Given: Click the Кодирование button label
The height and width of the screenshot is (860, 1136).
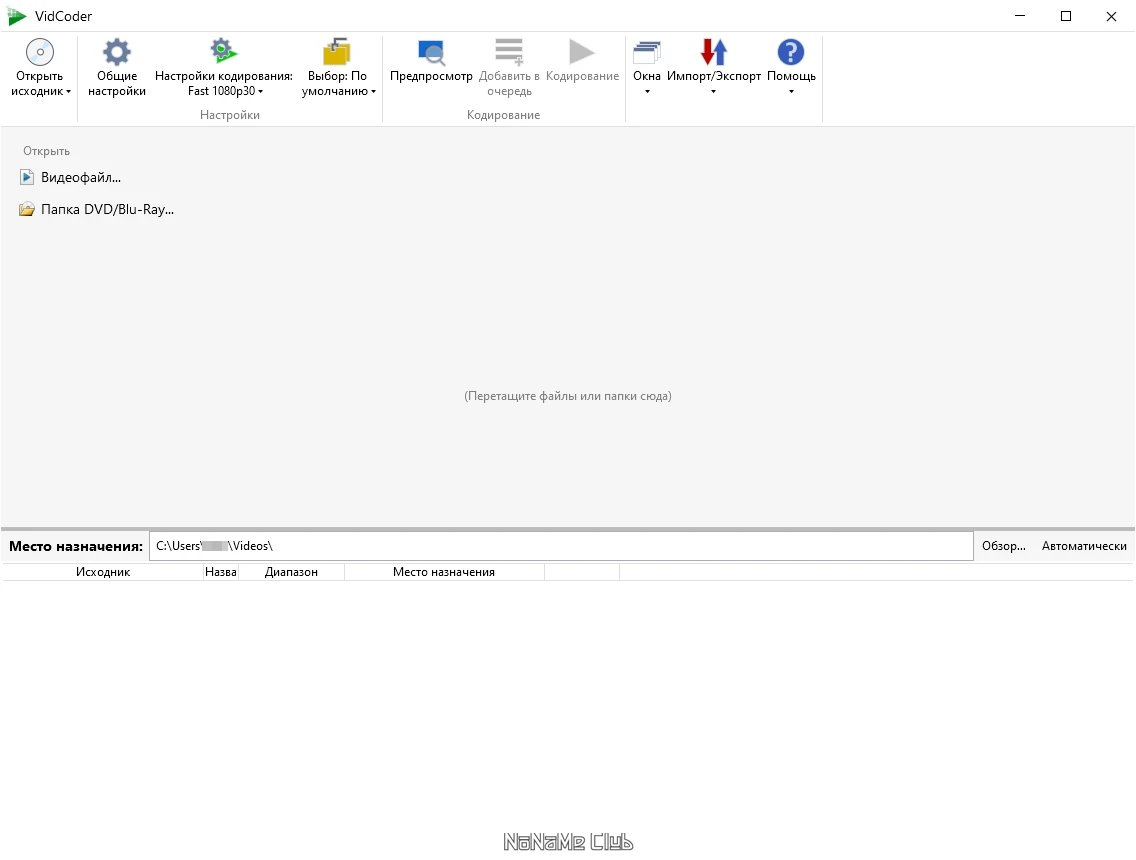Looking at the screenshot, I should [582, 76].
